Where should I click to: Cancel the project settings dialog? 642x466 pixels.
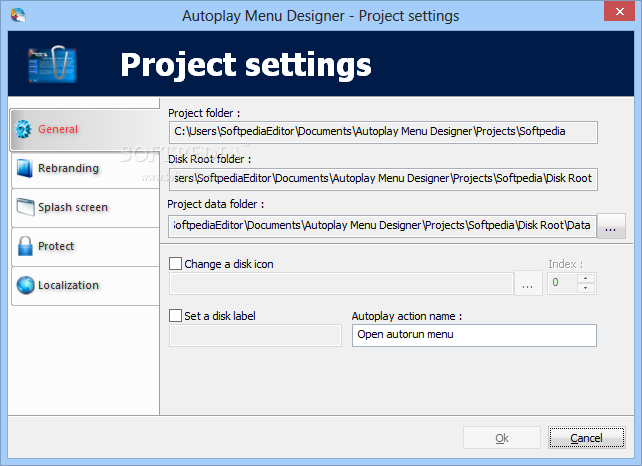click(586, 438)
